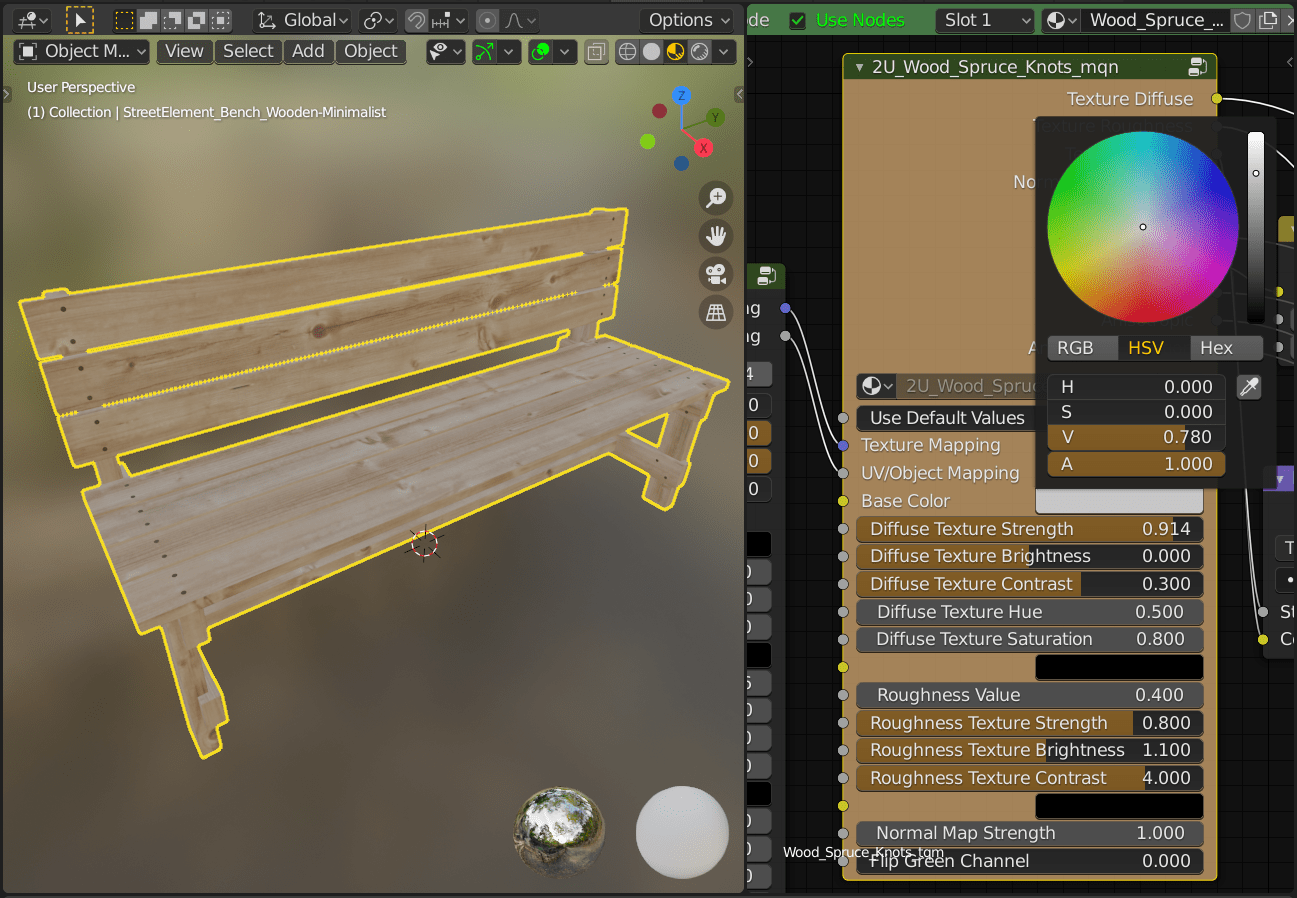This screenshot has width=1297, height=898.
Task: Collapse the 2U_Wood_Spruce_Knots_mqn node
Action: [859, 67]
